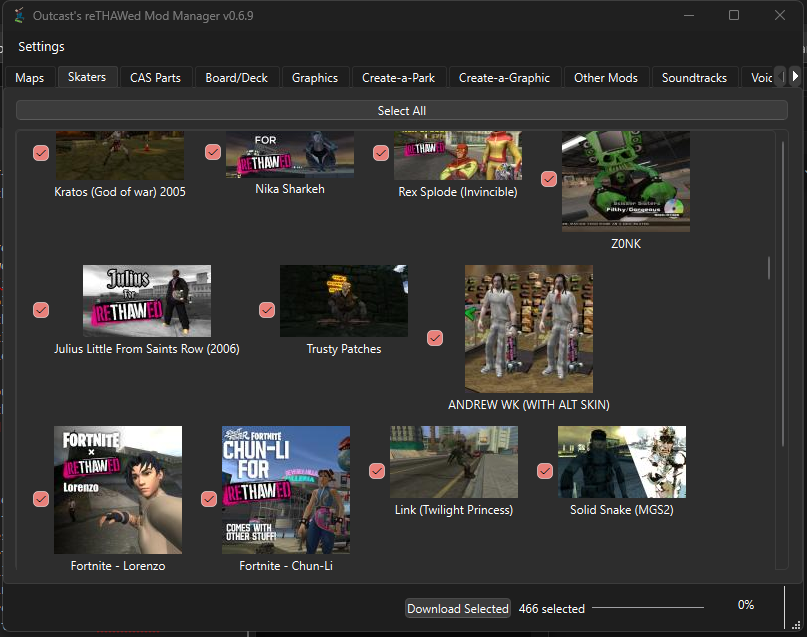
Task: Click the Julius Little Saints Row thumbnail
Action: click(x=147, y=301)
